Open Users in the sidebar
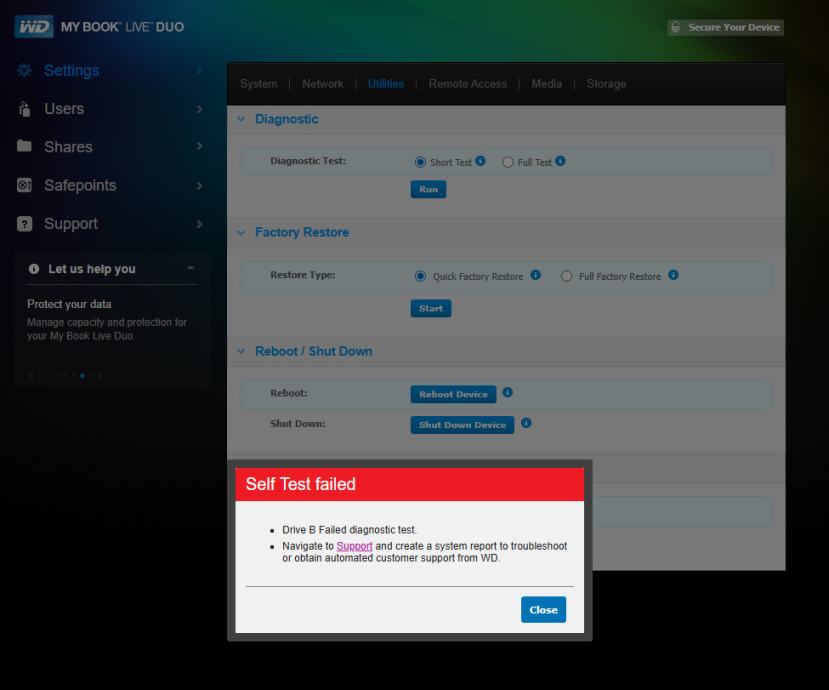Image resolution: width=829 pixels, height=690 pixels. (64, 108)
